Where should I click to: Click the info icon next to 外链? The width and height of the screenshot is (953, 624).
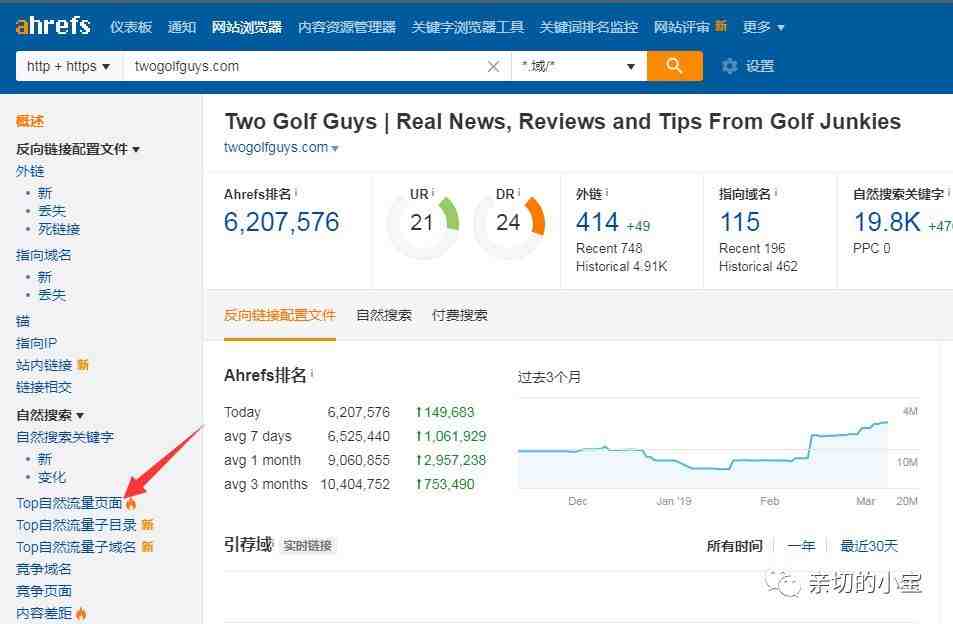point(607,193)
